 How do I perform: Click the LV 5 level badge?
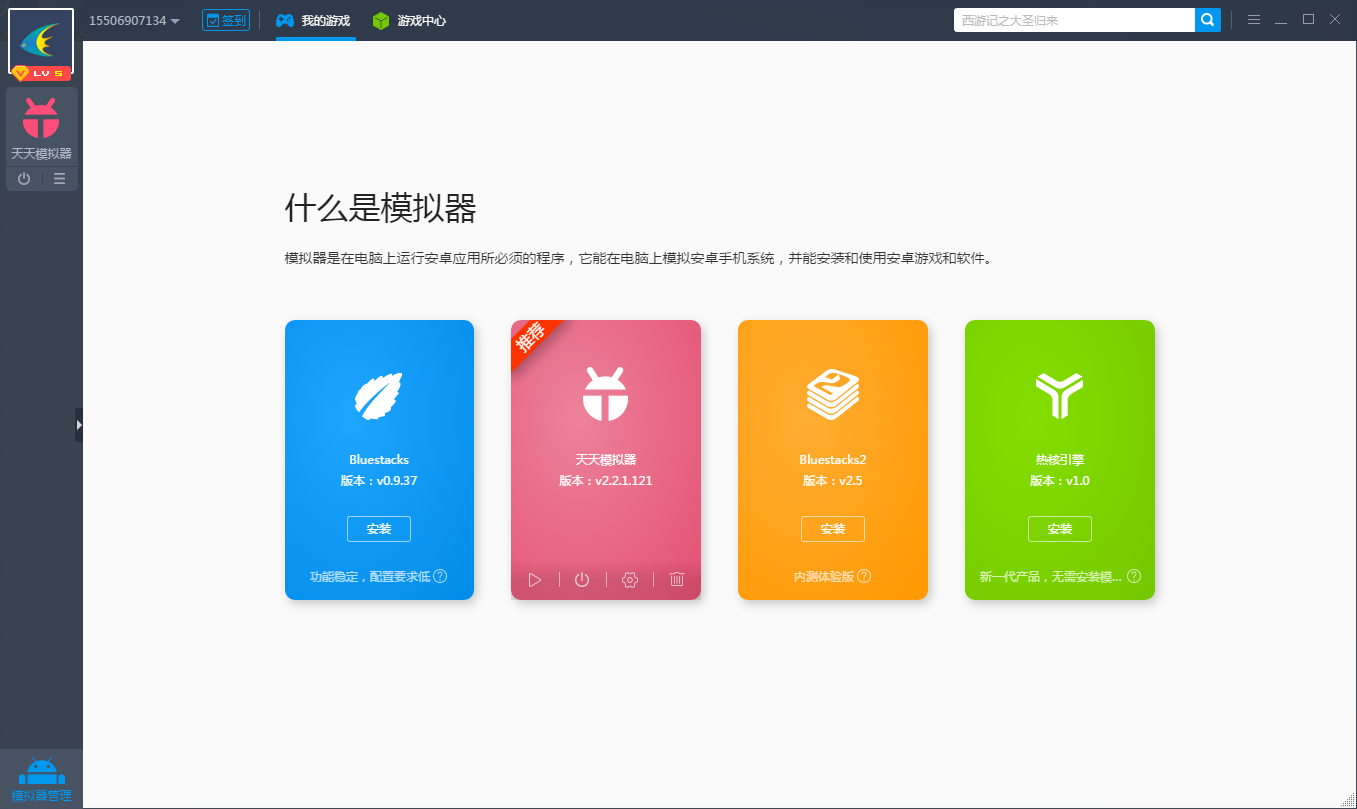[41, 74]
